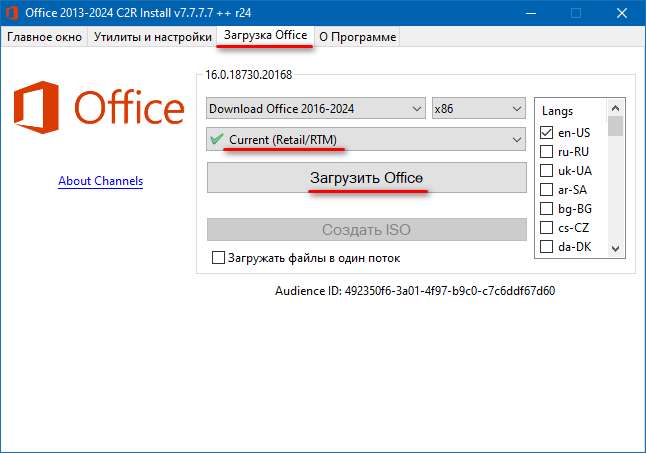Check bg-BG language checkbox
The height and width of the screenshot is (453, 646).
[546, 208]
